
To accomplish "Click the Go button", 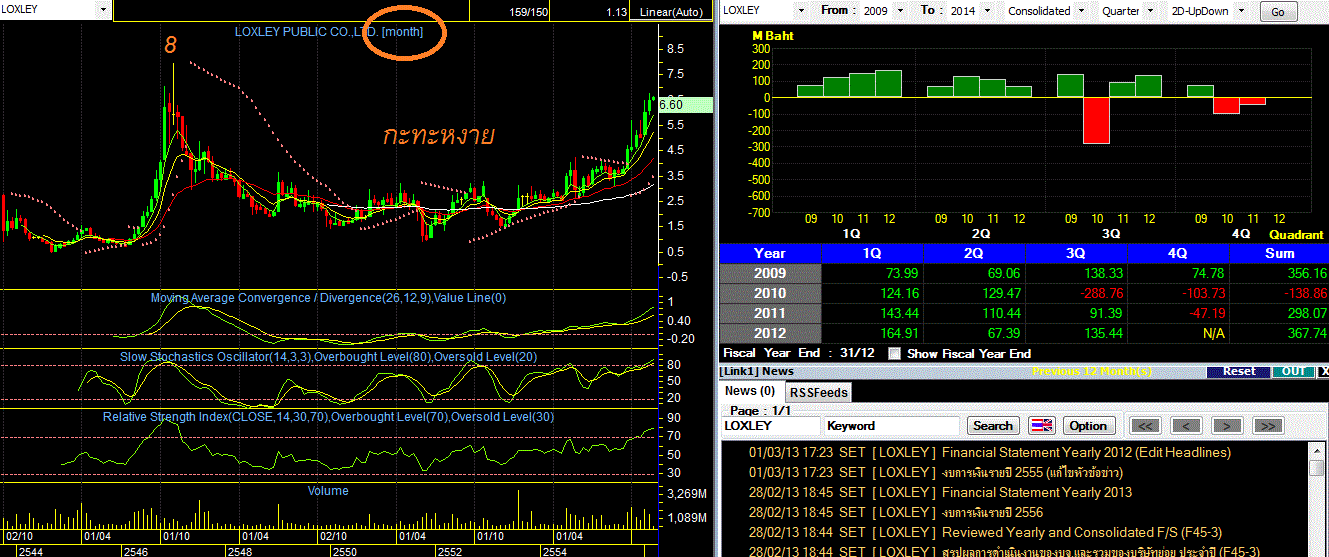I will point(1278,11).
